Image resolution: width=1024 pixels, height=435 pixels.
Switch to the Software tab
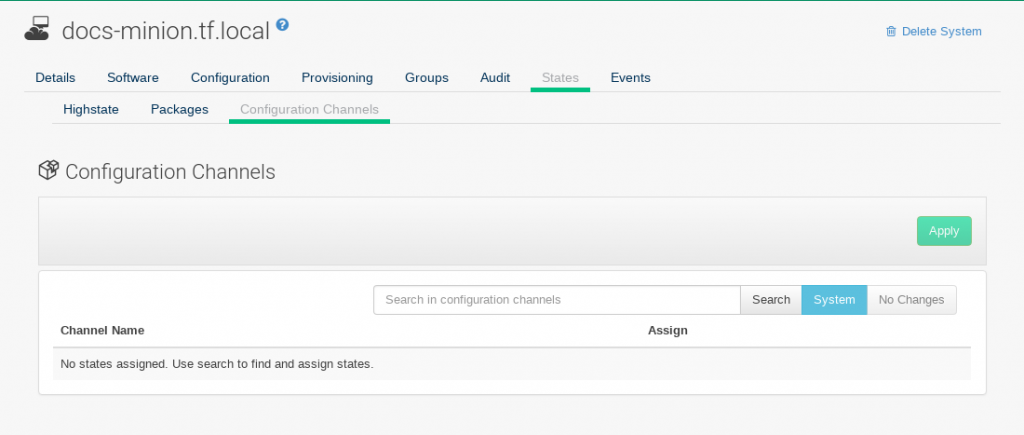point(132,77)
